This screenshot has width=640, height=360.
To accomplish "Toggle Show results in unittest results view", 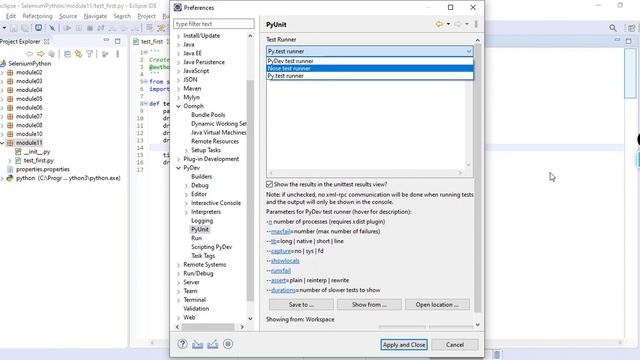I will [x=269, y=184].
